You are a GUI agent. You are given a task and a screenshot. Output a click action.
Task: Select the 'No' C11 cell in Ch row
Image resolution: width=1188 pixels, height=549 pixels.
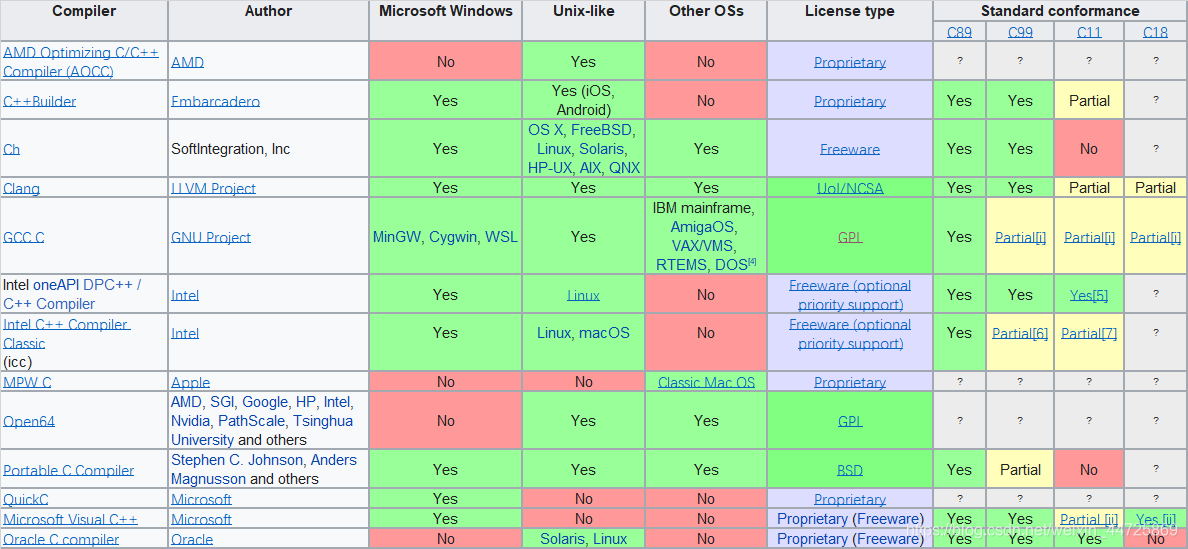pyautogui.click(x=1089, y=149)
